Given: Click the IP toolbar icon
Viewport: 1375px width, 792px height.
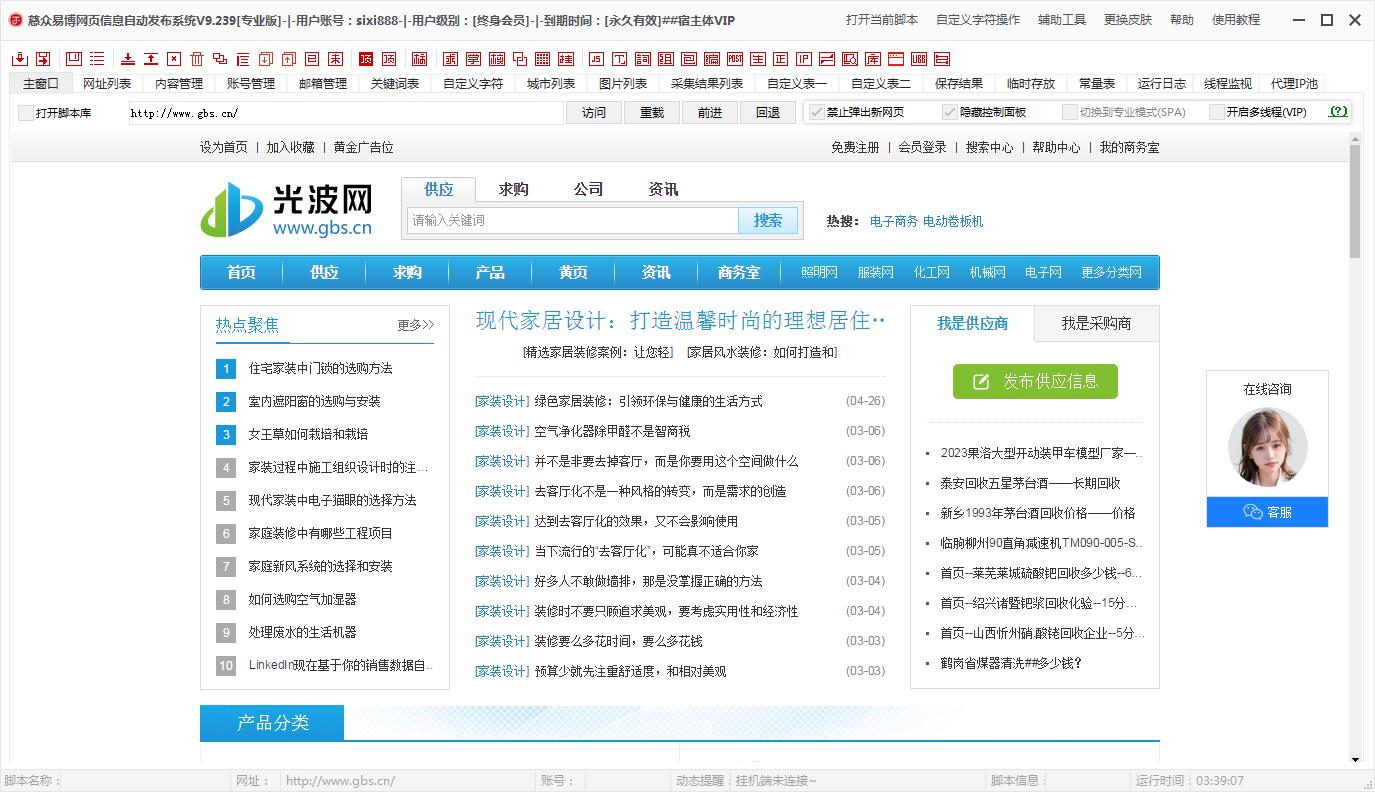Looking at the screenshot, I should 804,59.
